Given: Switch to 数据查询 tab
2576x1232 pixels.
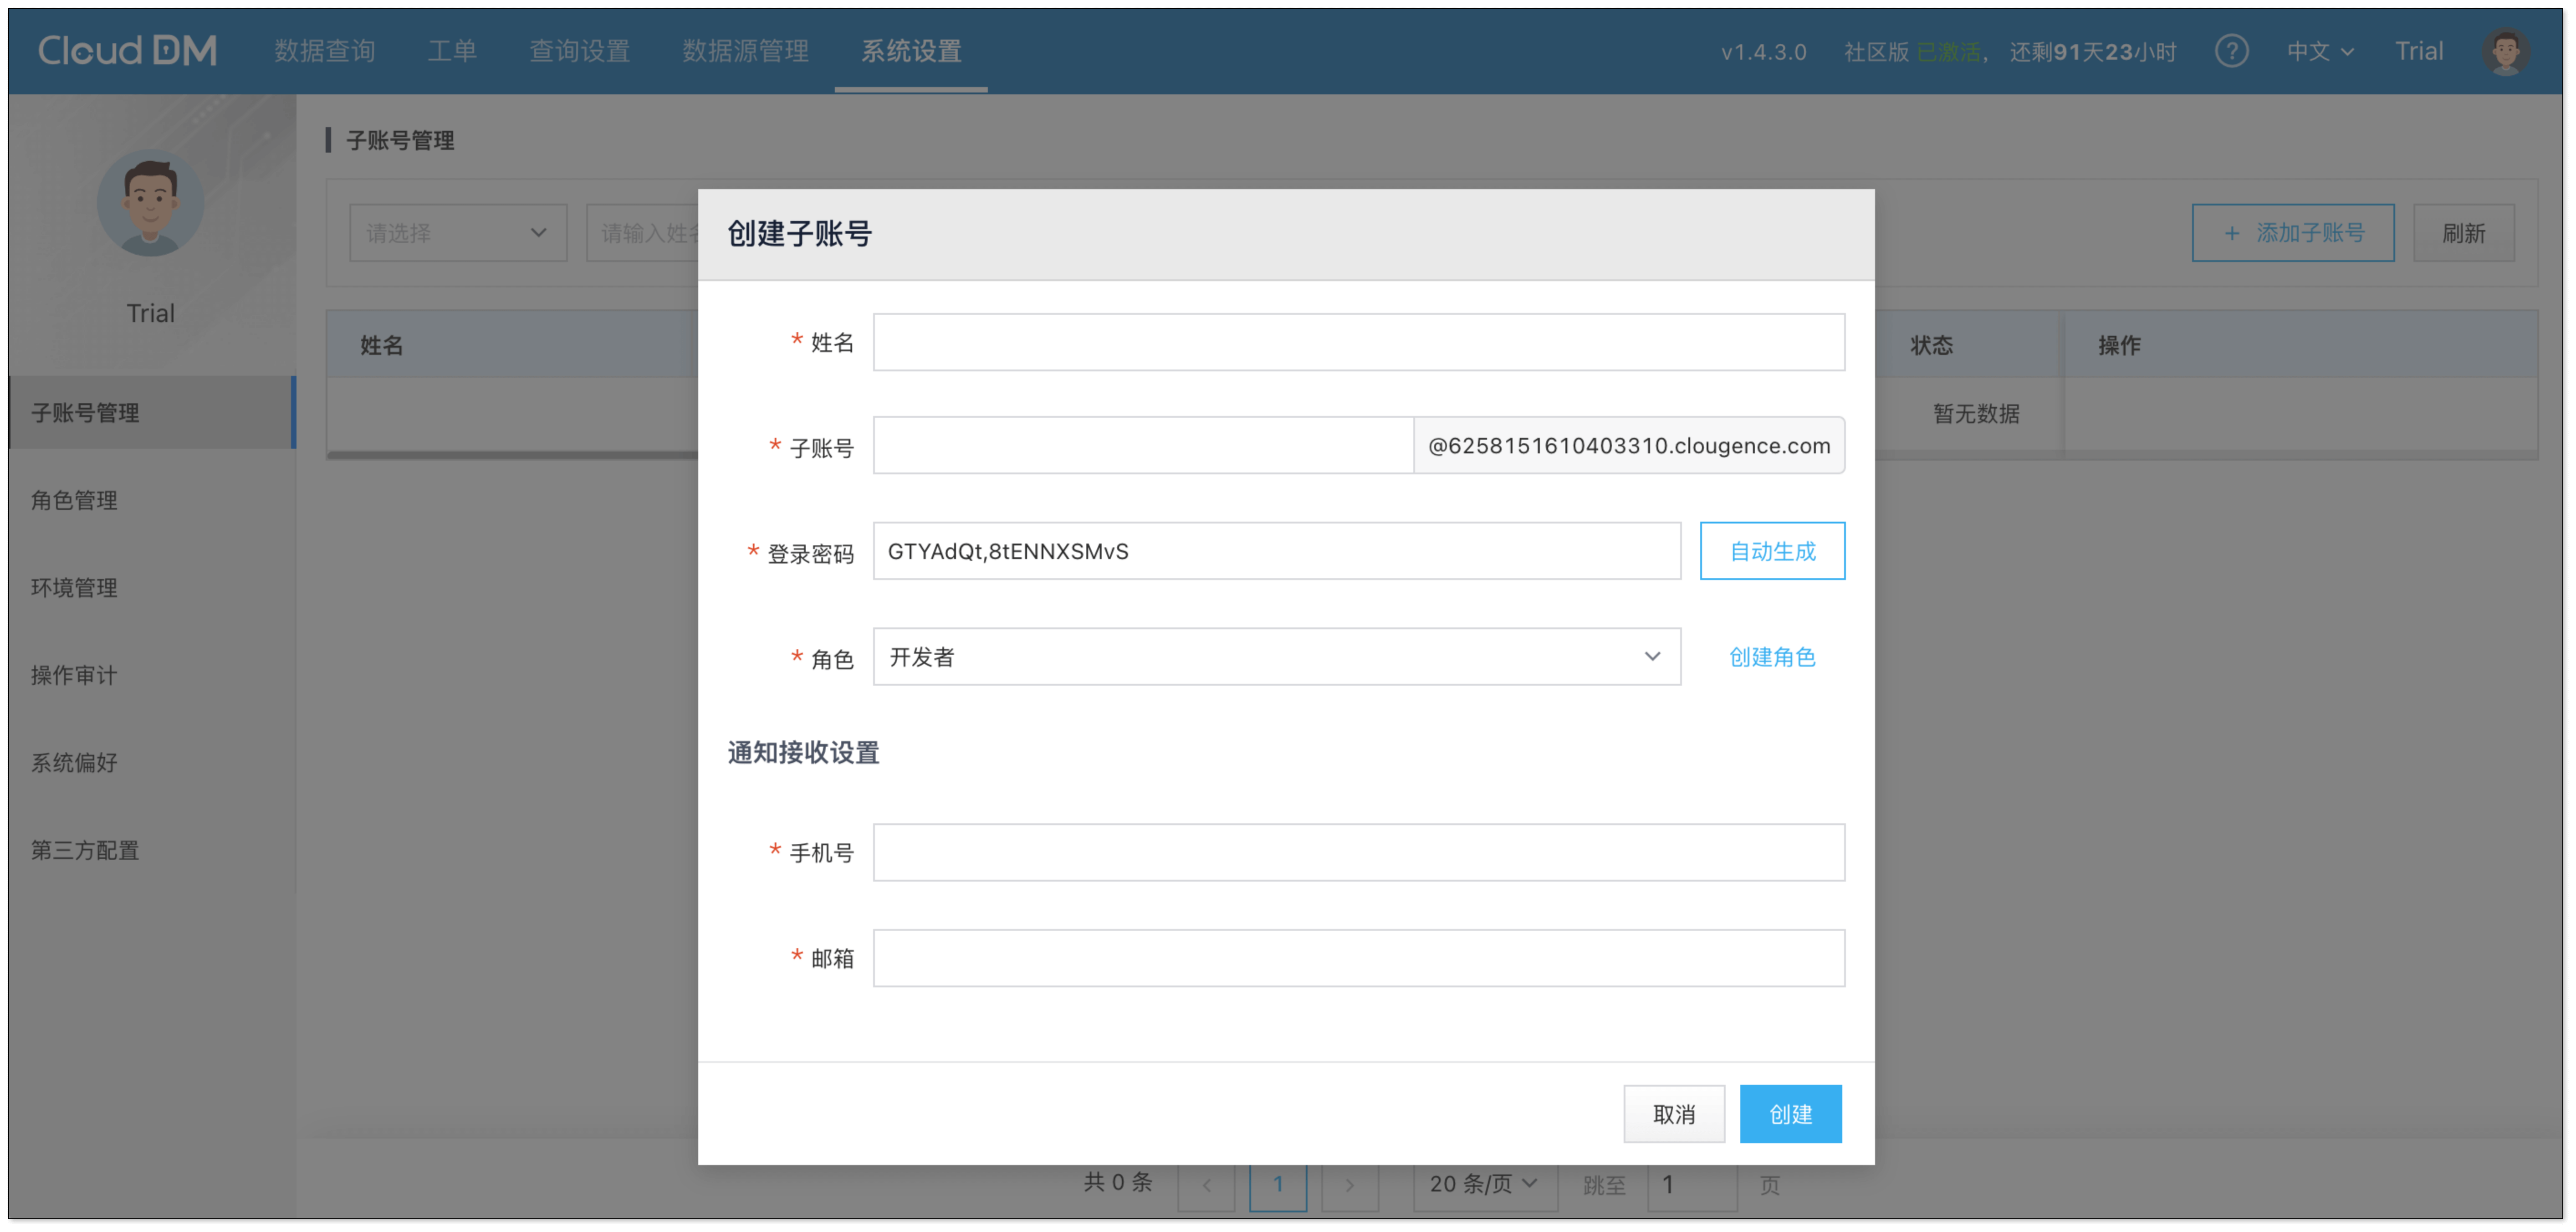Looking at the screenshot, I should click(x=325, y=51).
